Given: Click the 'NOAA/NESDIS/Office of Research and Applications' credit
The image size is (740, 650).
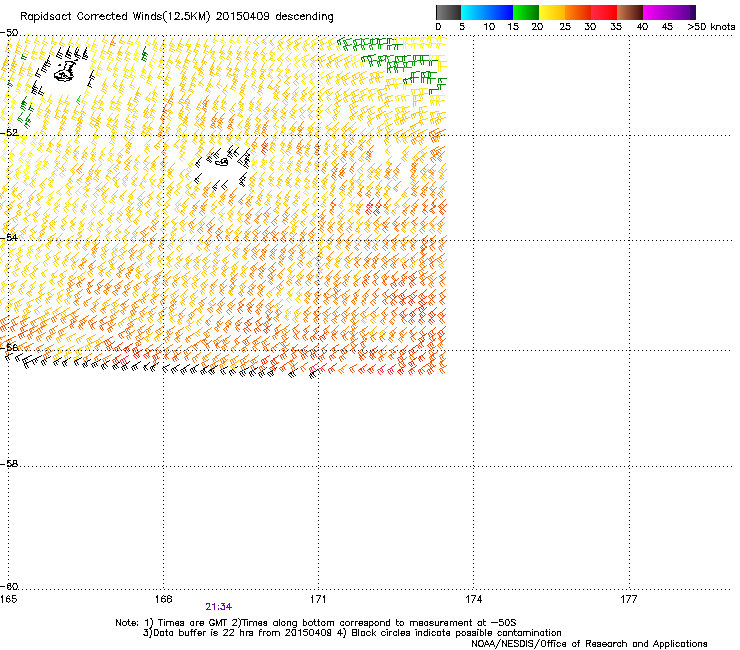Looking at the screenshot, I should point(589,644).
